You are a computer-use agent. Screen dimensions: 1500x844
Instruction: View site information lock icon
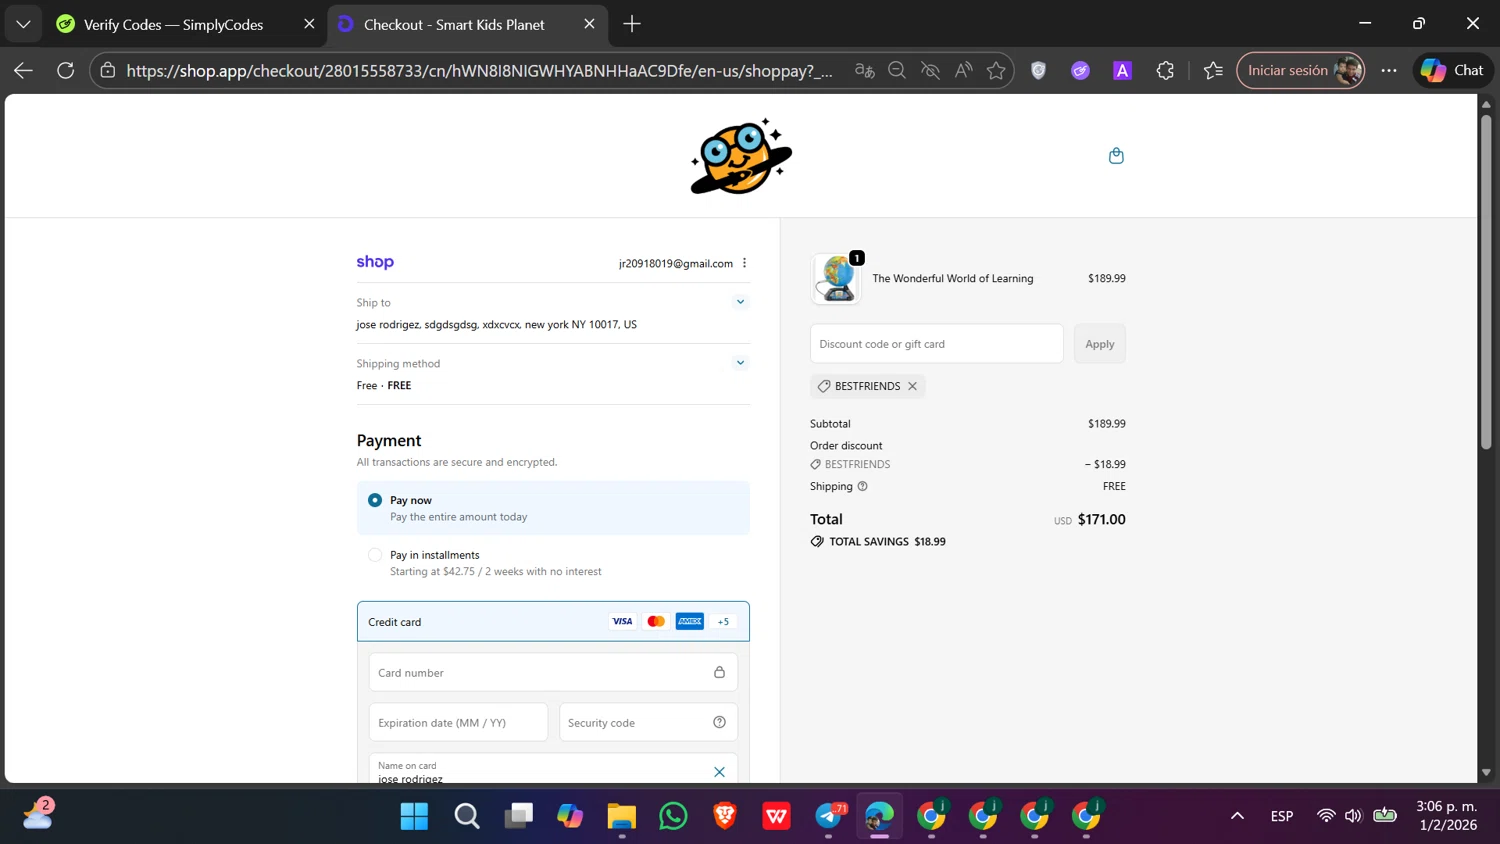(x=108, y=70)
